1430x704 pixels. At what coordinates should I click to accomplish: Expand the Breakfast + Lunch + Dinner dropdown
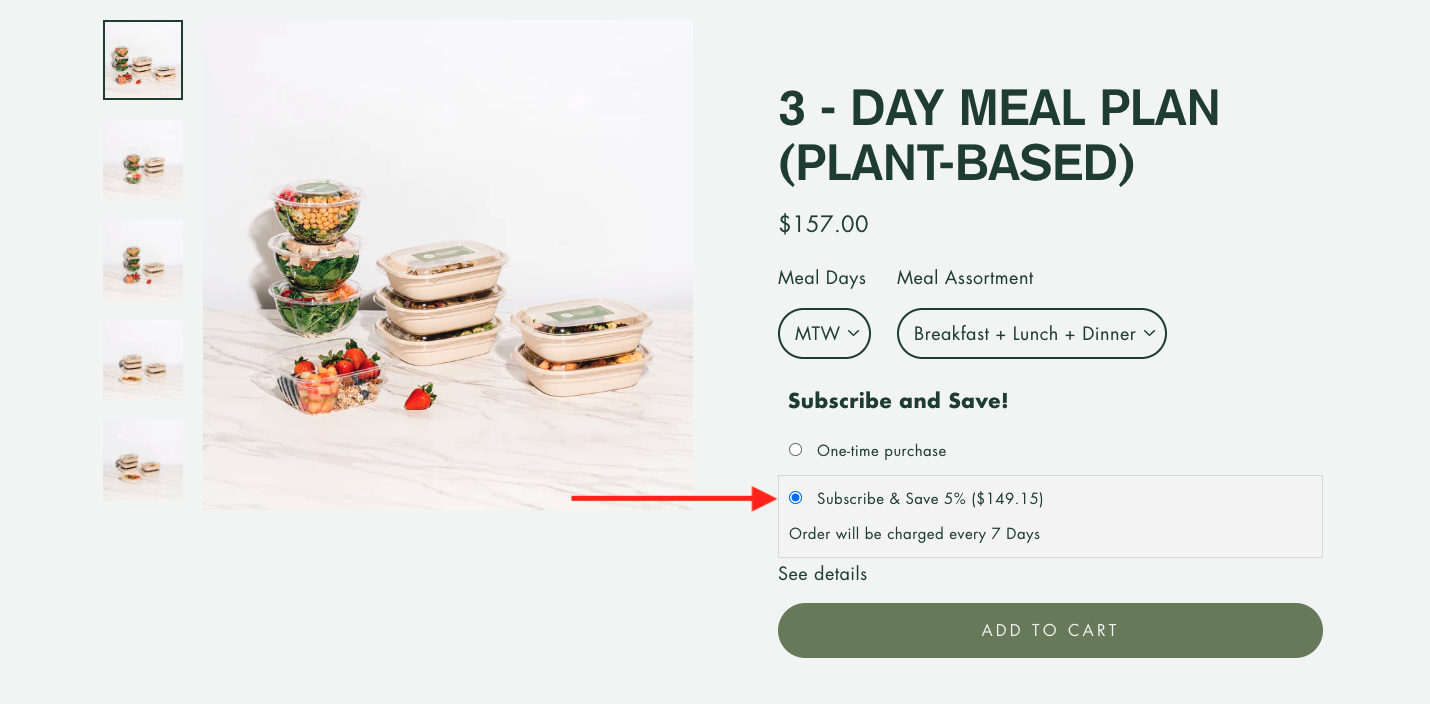[1031, 333]
